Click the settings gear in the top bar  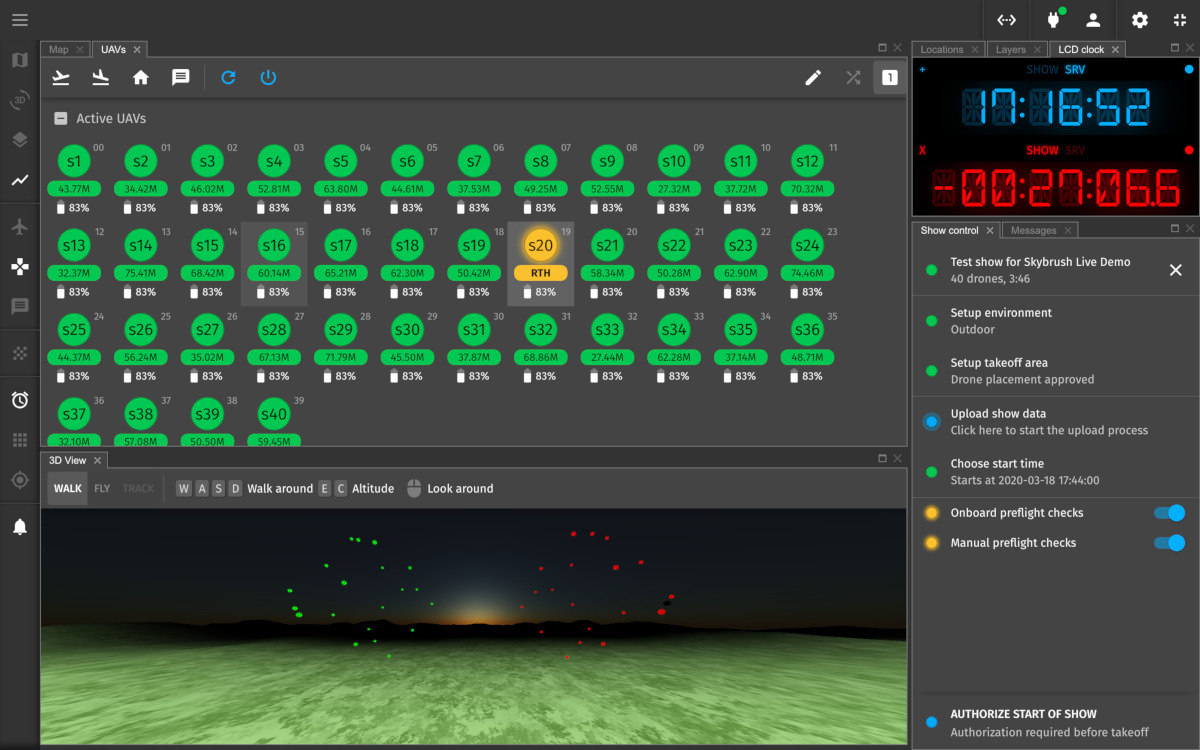1139,20
